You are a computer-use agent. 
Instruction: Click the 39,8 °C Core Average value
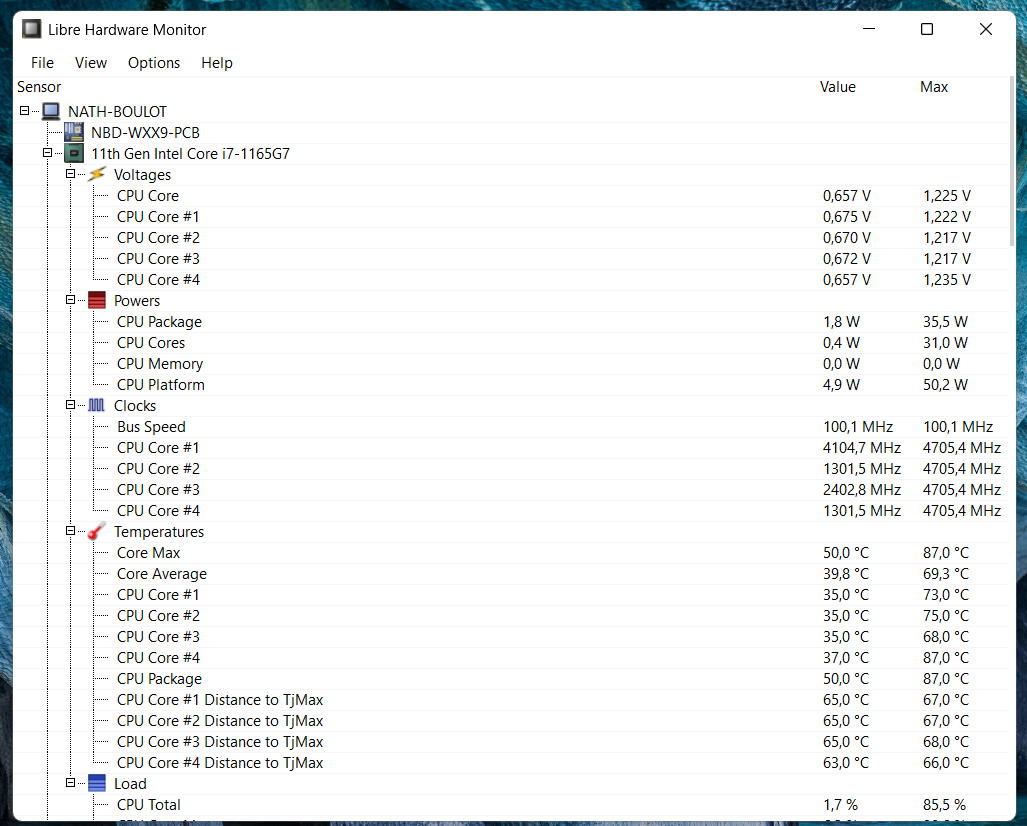click(x=846, y=574)
